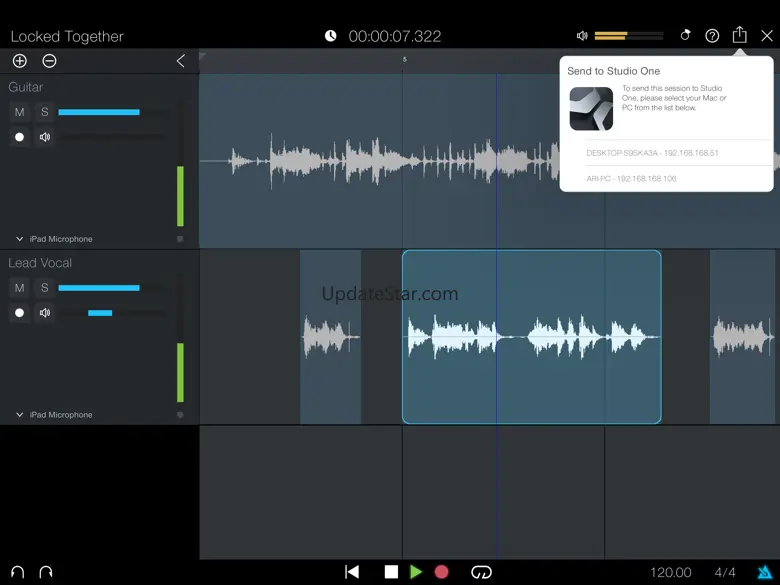Solo the Guitar track
Screen dimensions: 780x585
pos(45,112)
